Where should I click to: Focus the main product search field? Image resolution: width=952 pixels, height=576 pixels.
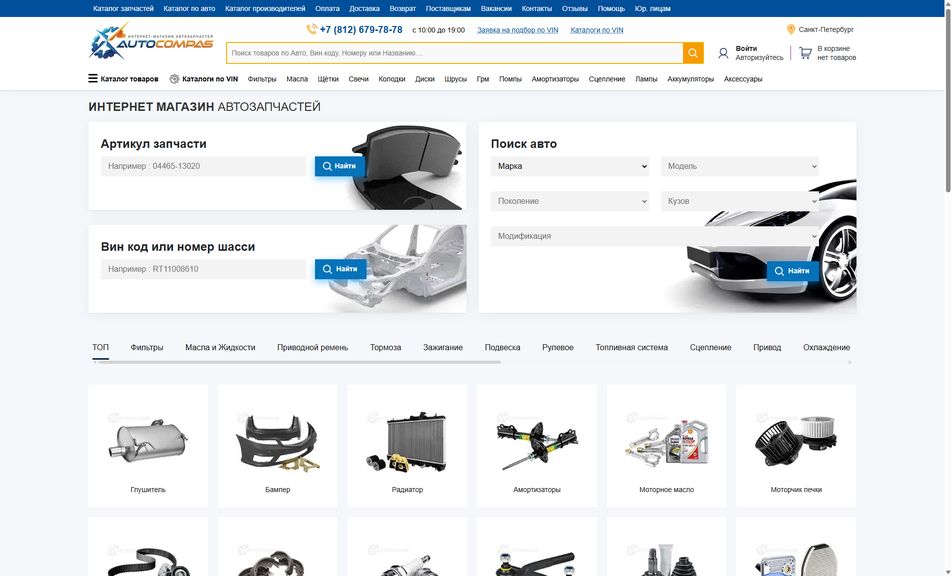tap(455, 53)
